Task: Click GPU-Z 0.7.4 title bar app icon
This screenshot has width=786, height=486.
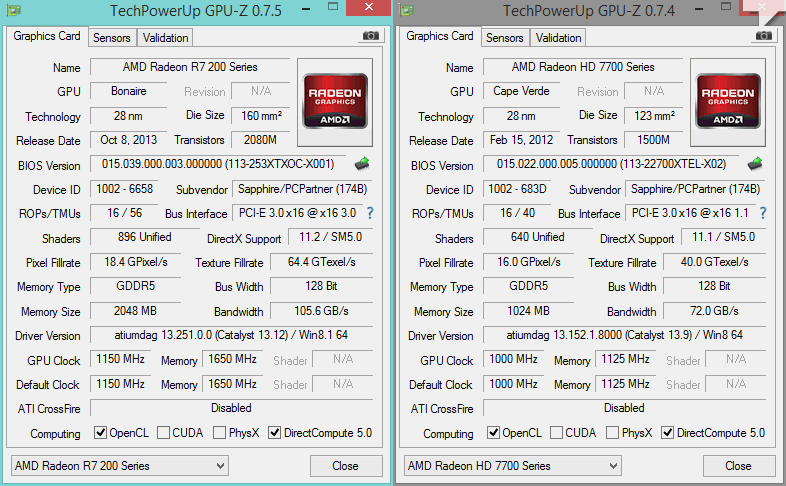Action: click(x=407, y=10)
